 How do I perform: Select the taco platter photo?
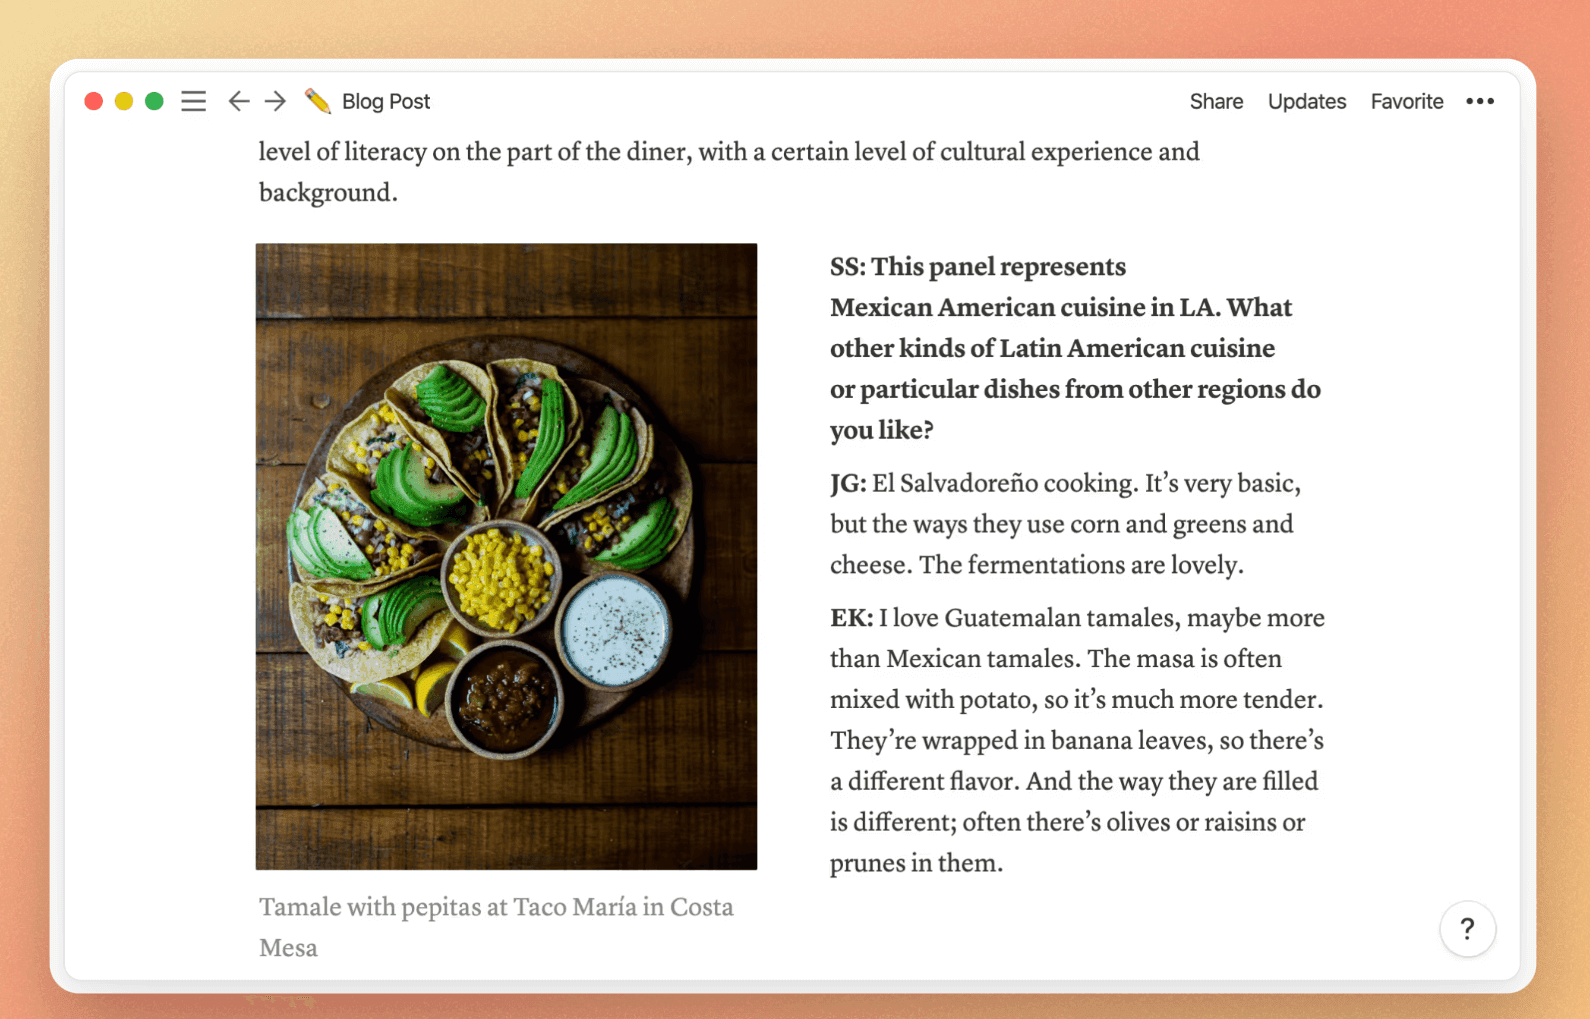[x=506, y=556]
